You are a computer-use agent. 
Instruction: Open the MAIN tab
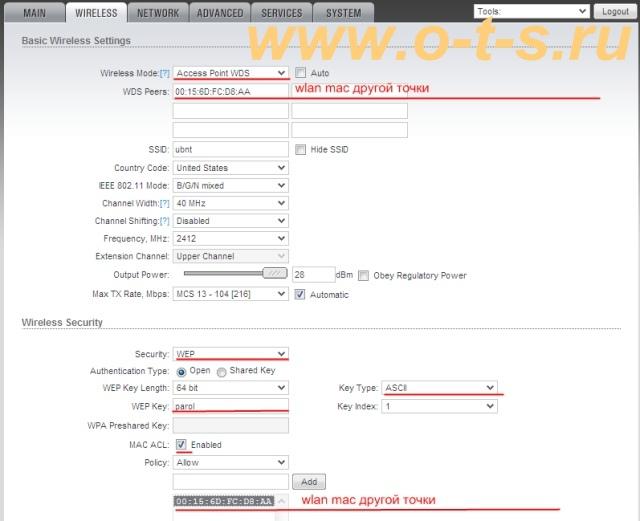34,13
